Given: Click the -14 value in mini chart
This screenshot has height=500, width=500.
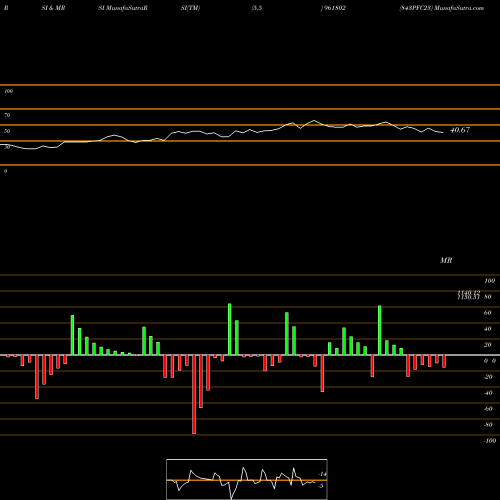Looking at the screenshot, I should coord(322,474).
